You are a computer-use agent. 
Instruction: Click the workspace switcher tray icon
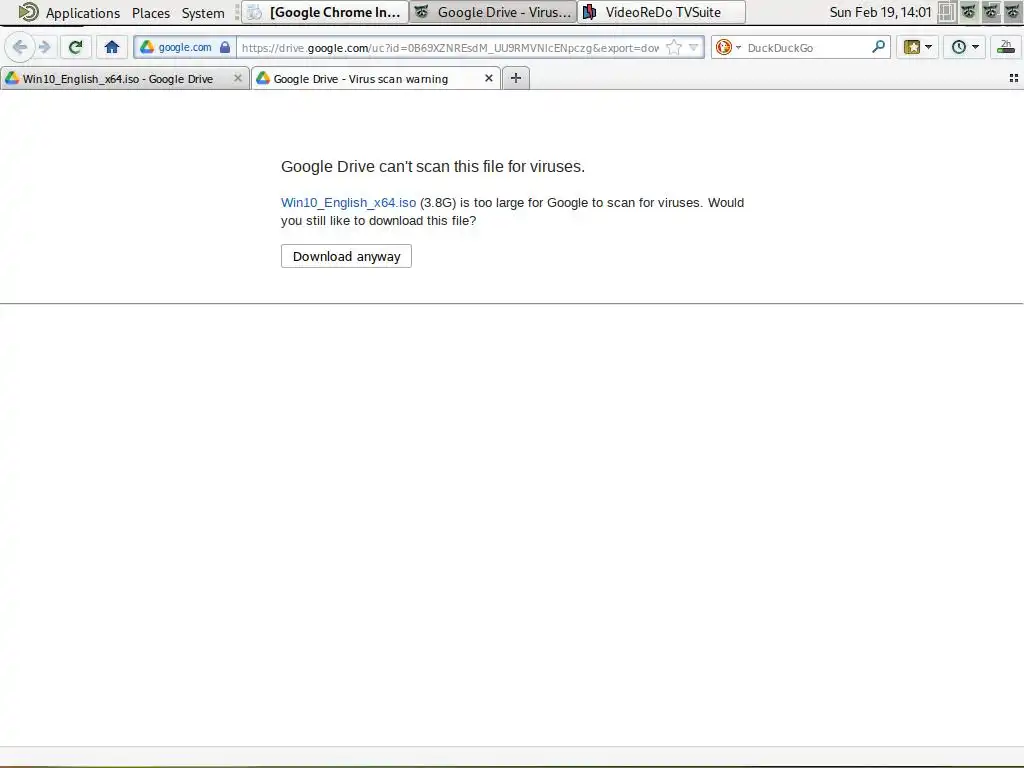(x=946, y=12)
